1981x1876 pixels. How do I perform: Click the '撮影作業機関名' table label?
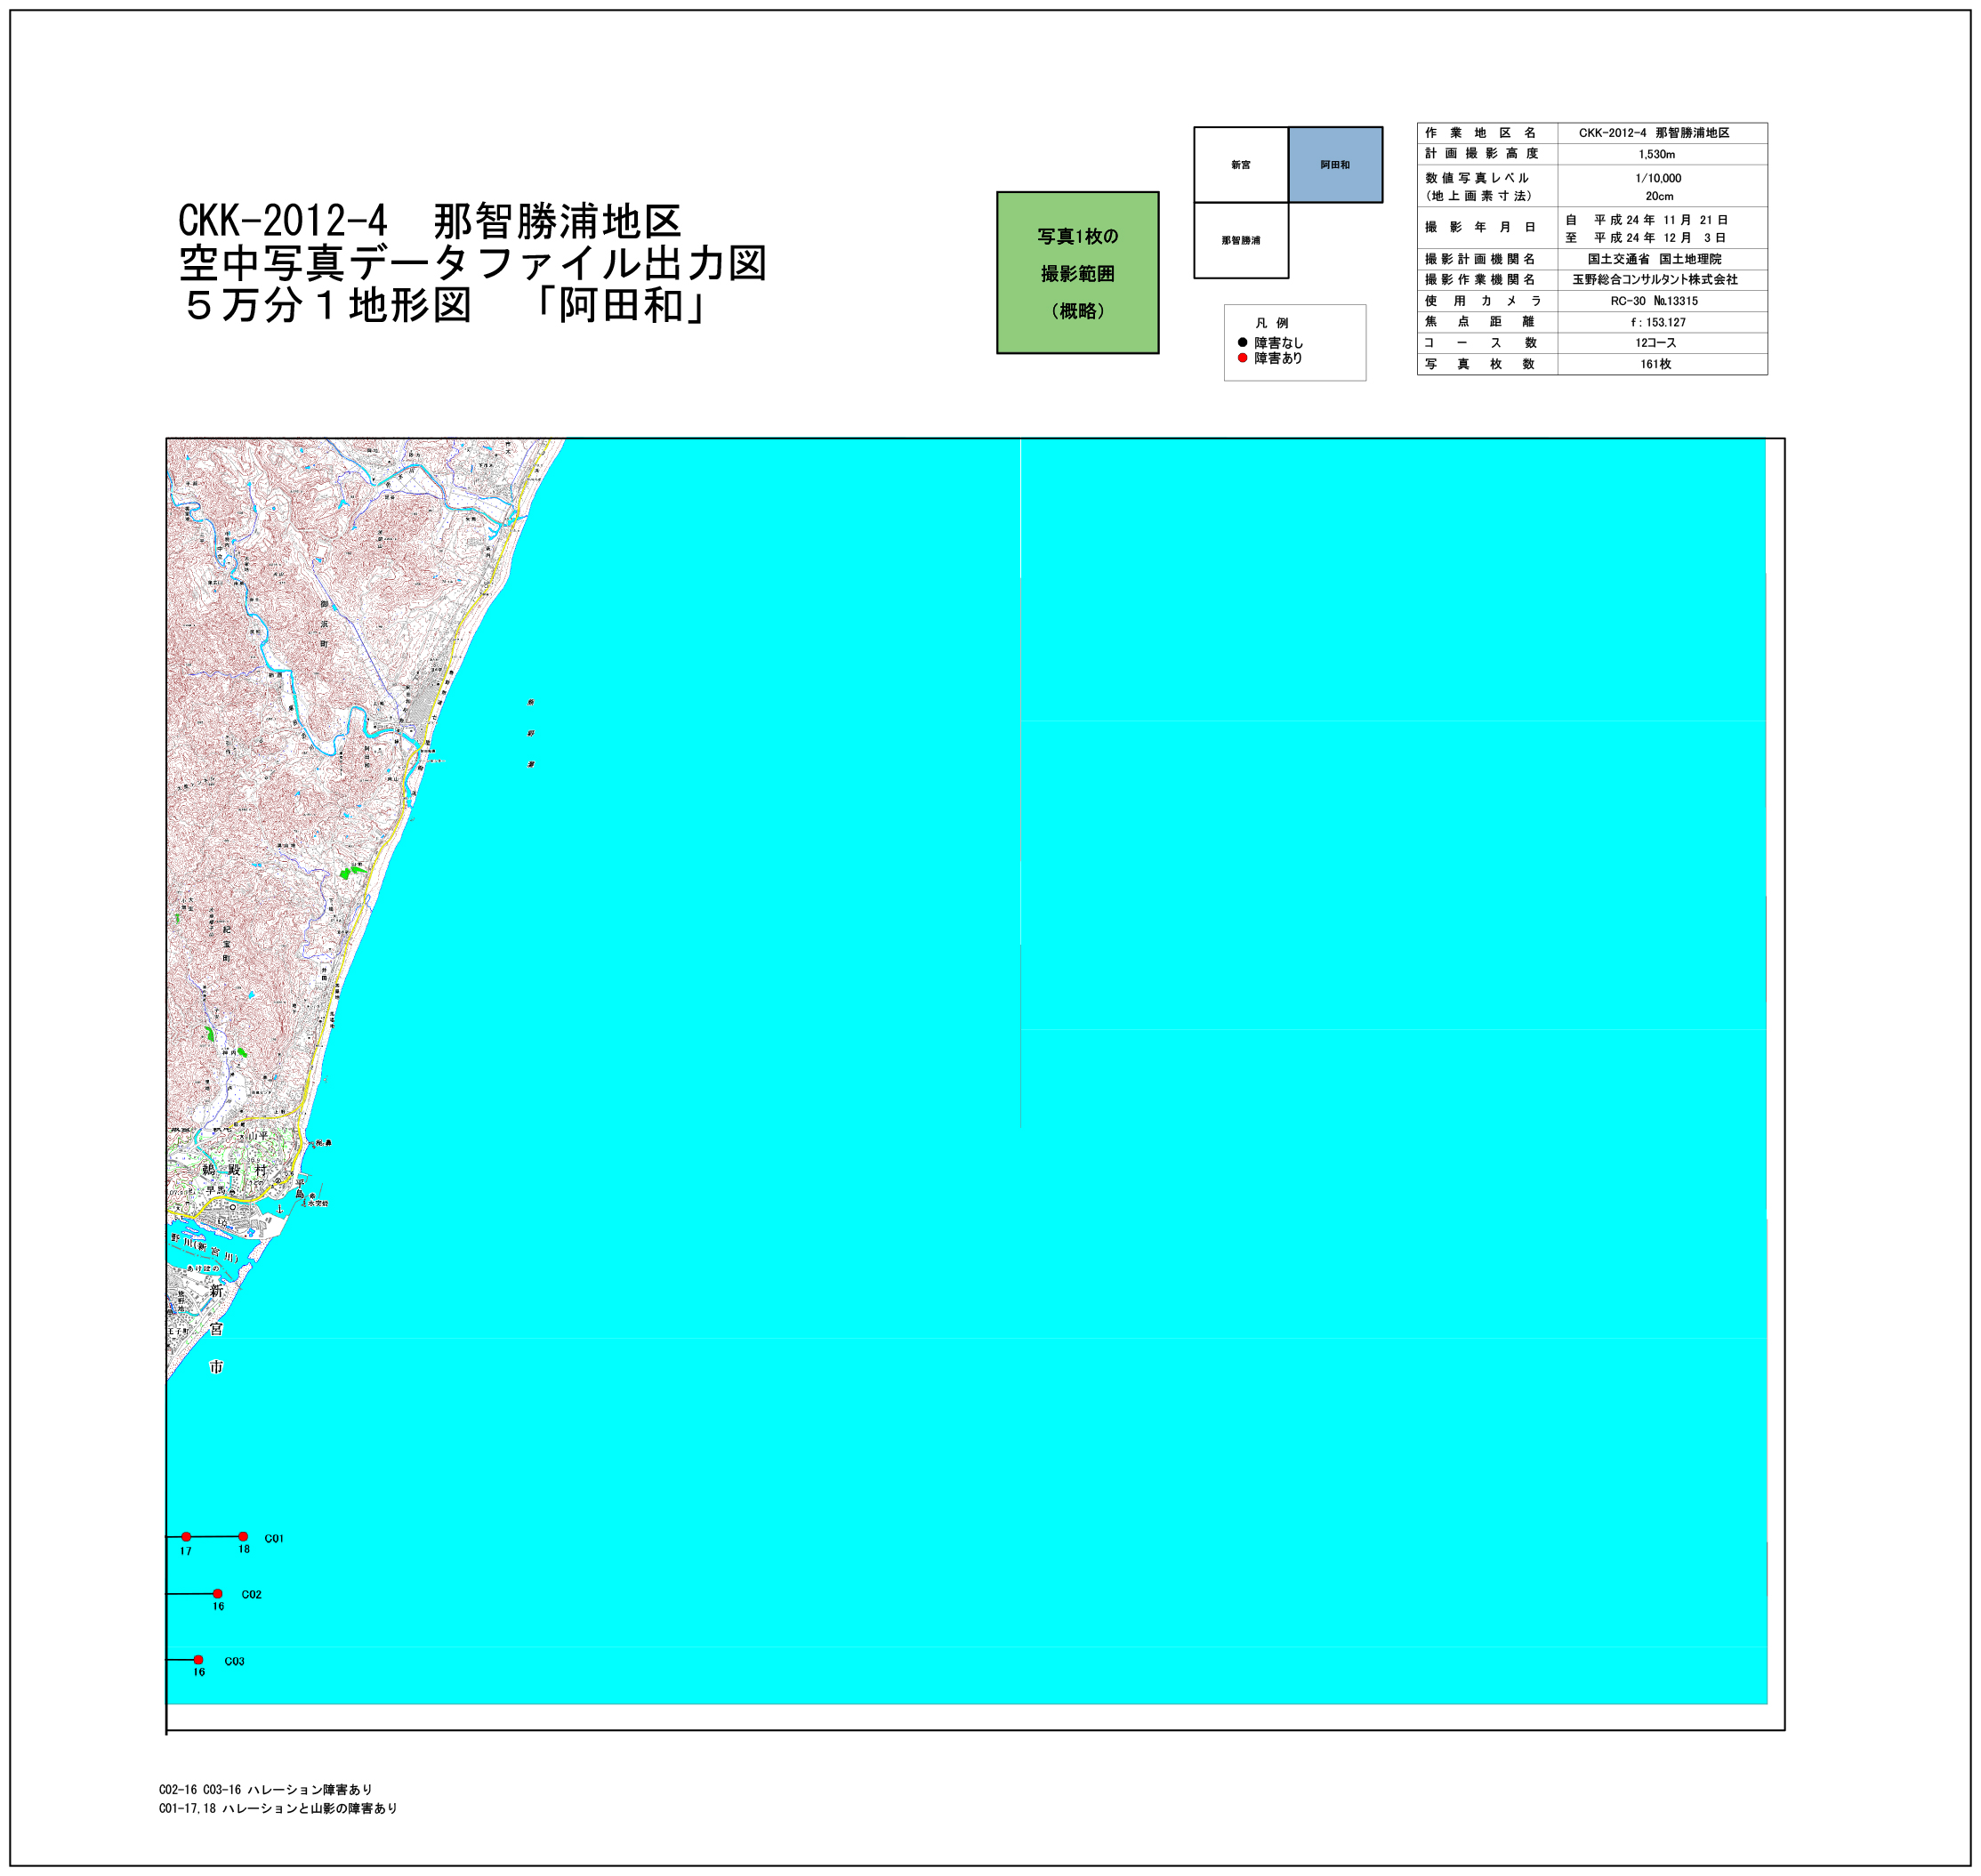[1480, 280]
